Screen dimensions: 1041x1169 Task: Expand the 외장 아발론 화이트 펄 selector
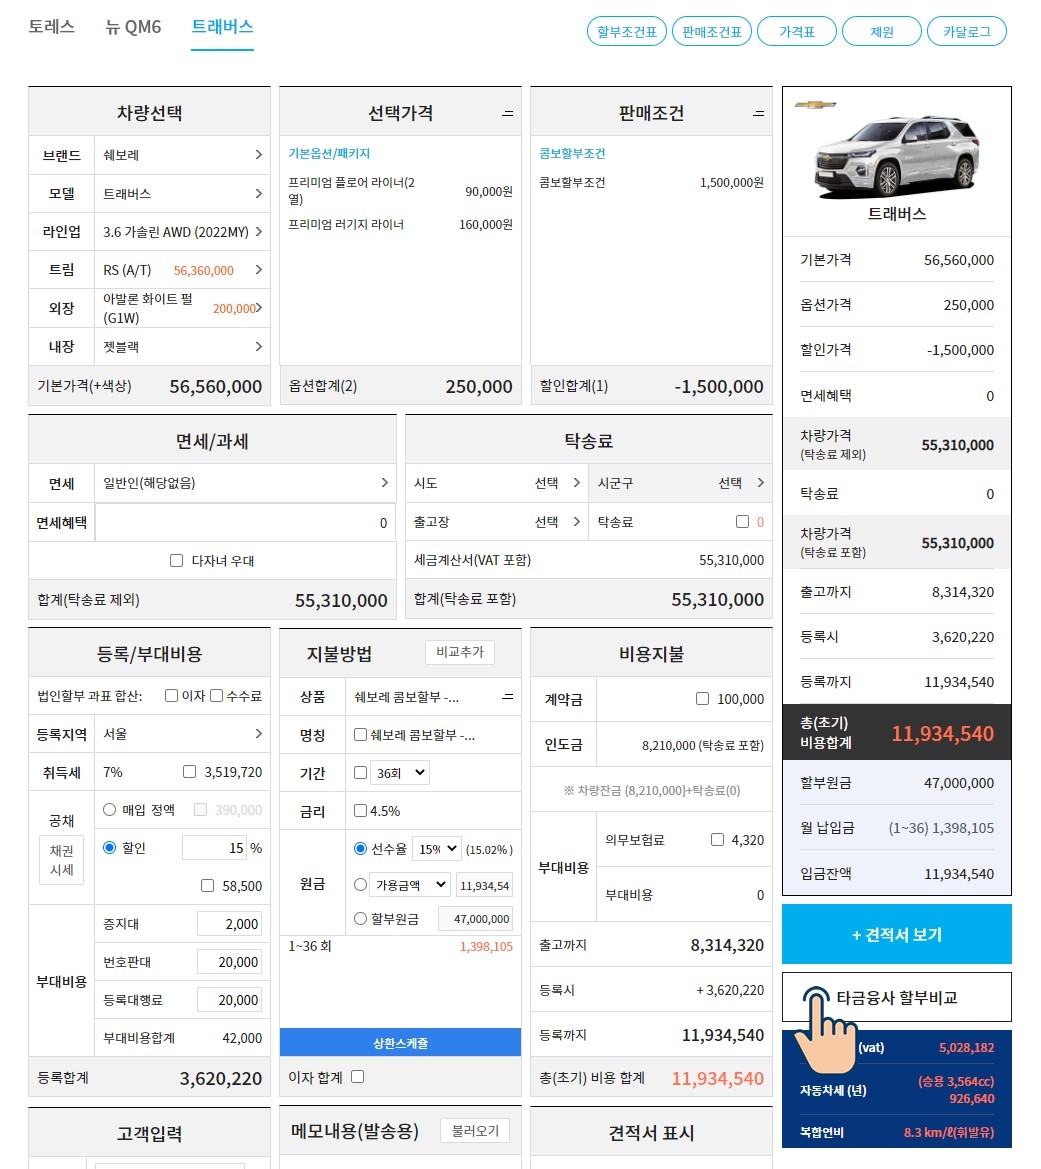click(x=182, y=308)
